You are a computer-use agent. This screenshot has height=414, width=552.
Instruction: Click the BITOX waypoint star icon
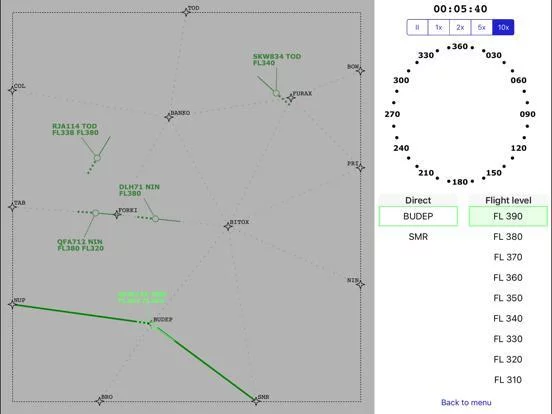tap(228, 226)
